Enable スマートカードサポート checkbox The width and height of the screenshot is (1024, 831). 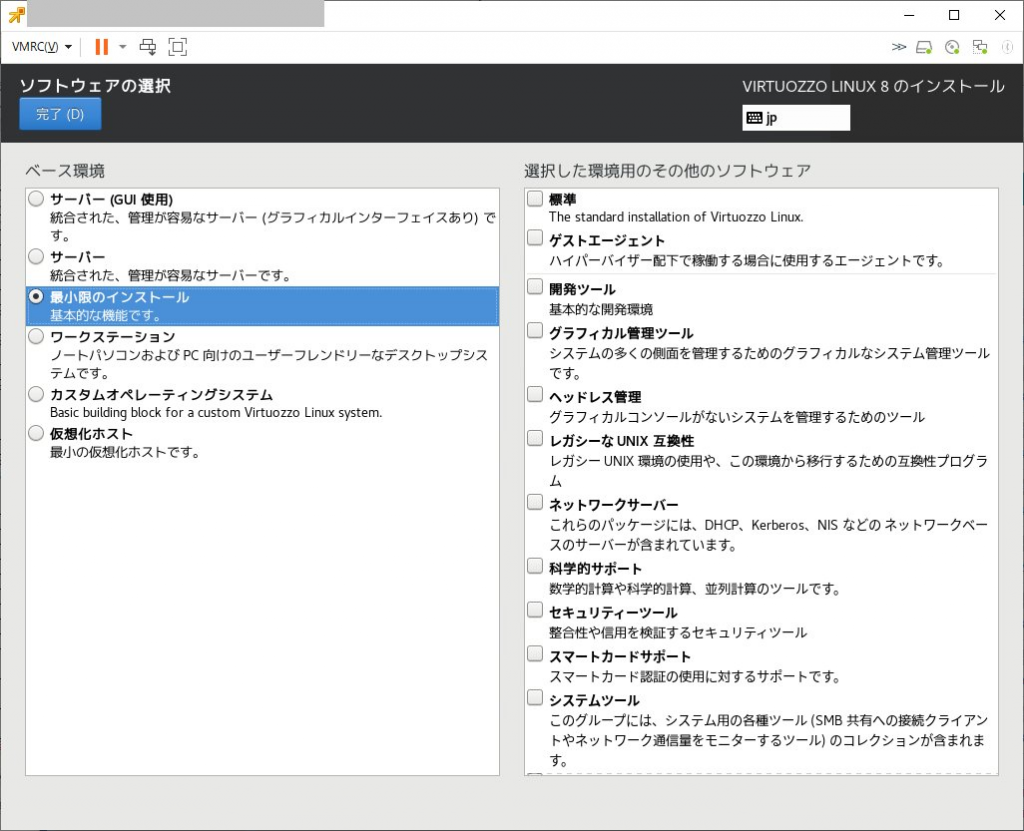click(535, 654)
